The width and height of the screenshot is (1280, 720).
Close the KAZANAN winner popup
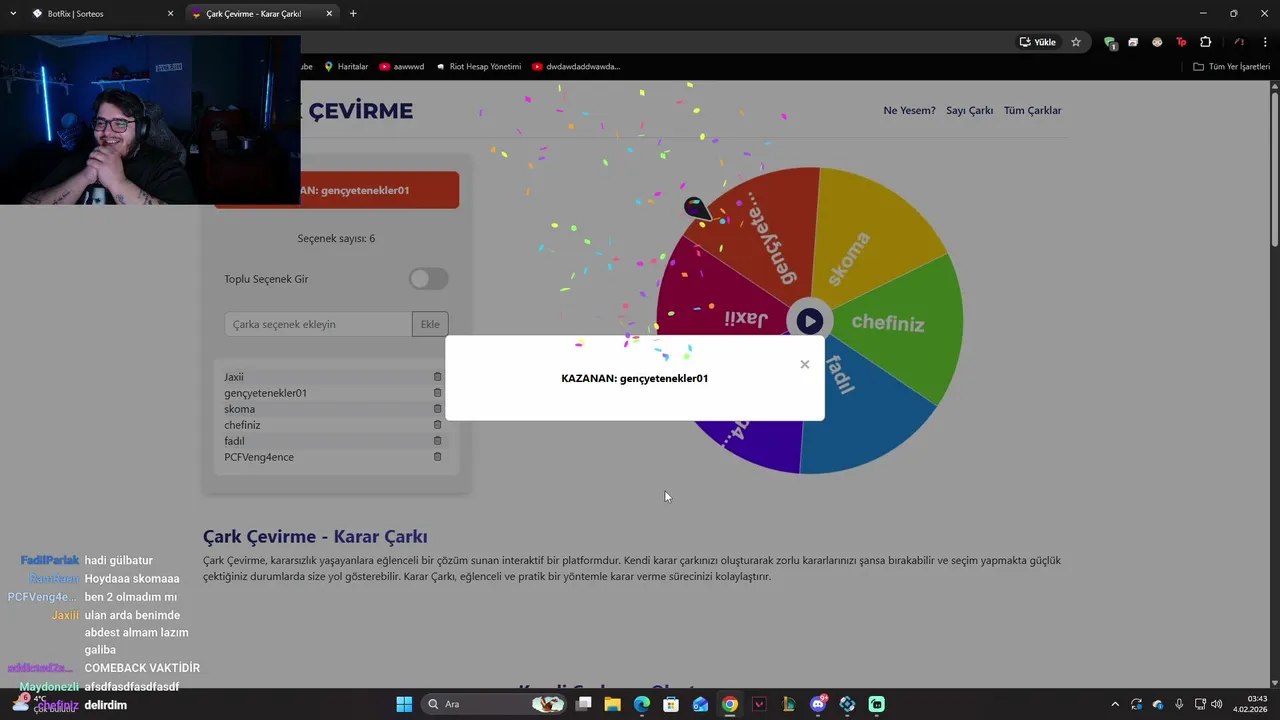click(x=804, y=364)
